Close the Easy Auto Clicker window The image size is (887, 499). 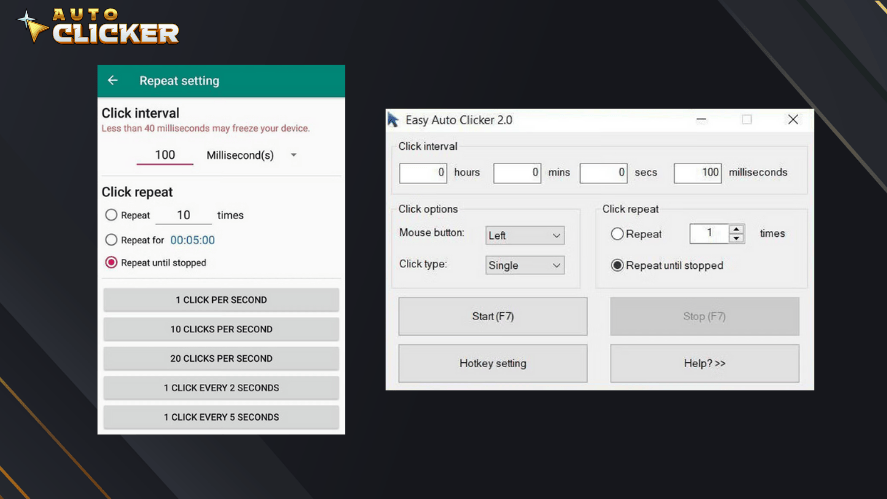(x=792, y=120)
